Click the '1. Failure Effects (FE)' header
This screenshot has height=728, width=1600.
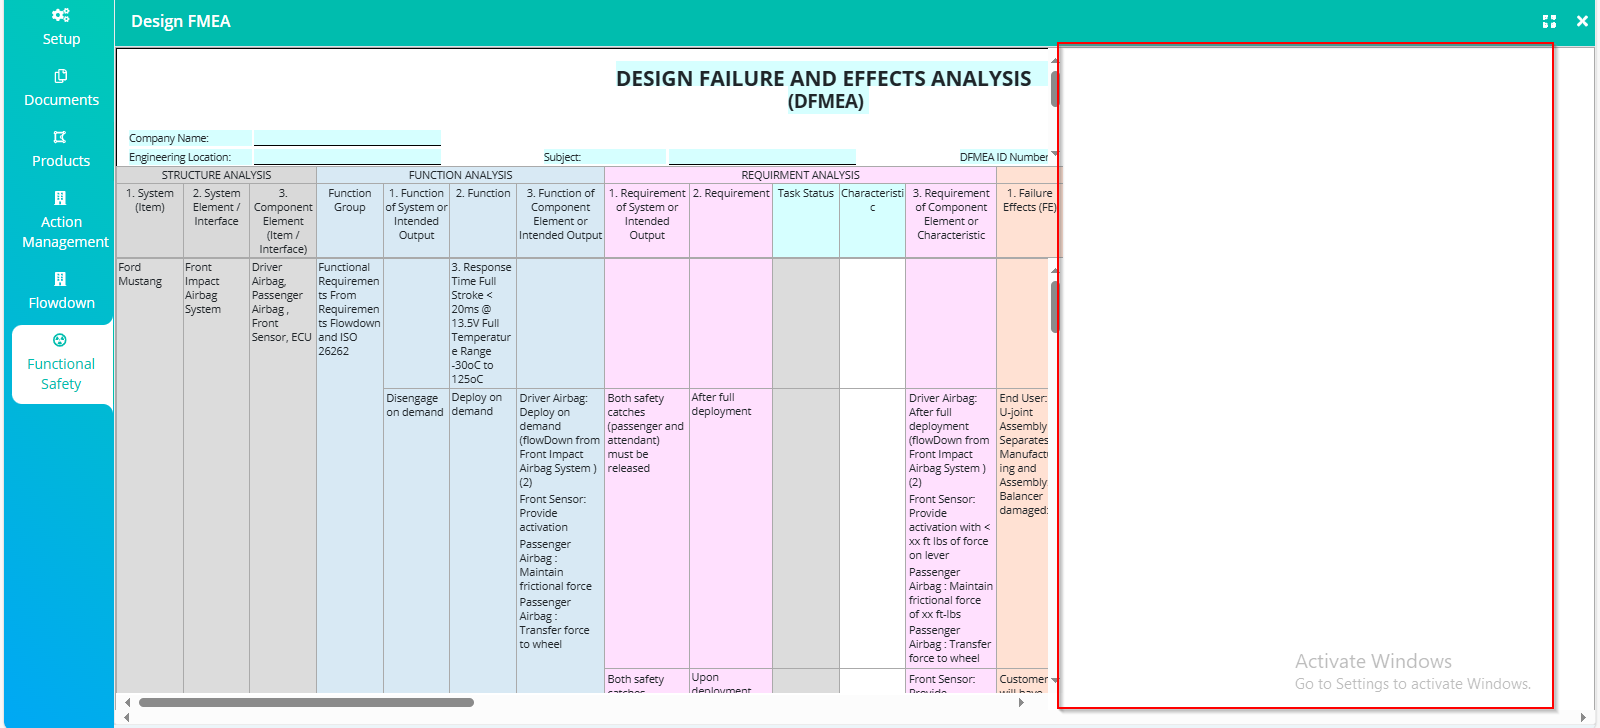pyautogui.click(x=1027, y=220)
